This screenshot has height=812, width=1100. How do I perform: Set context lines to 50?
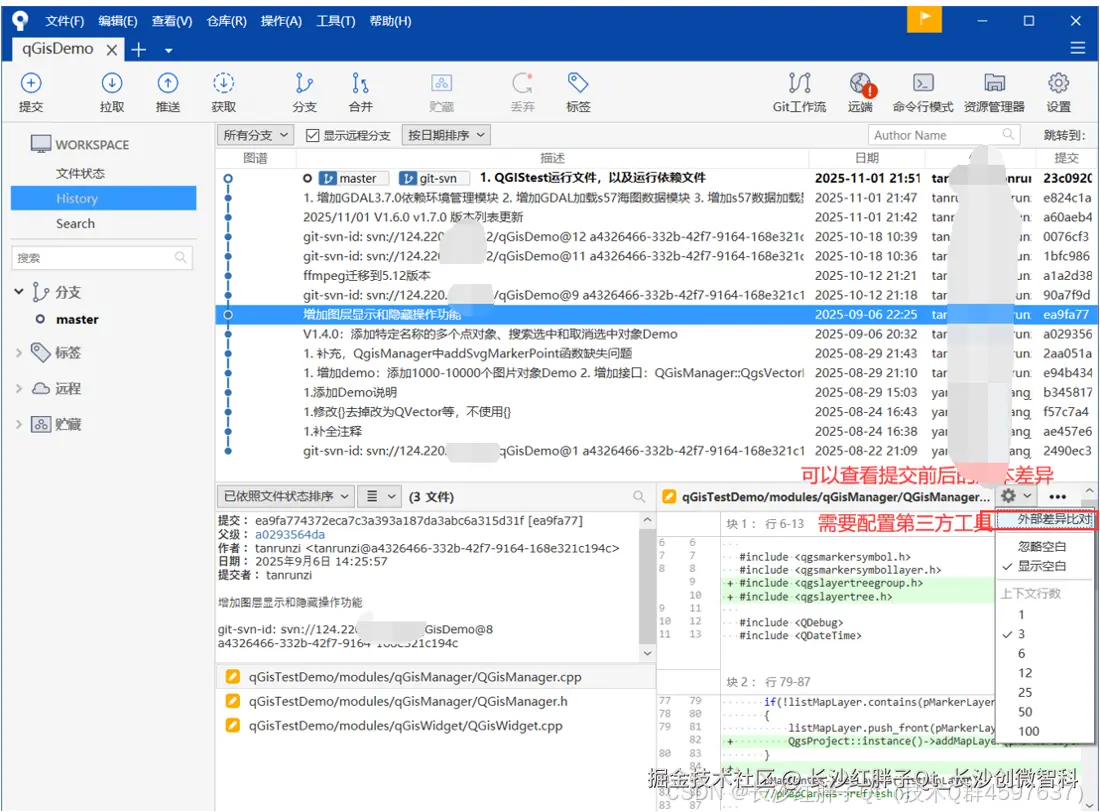coord(1025,712)
